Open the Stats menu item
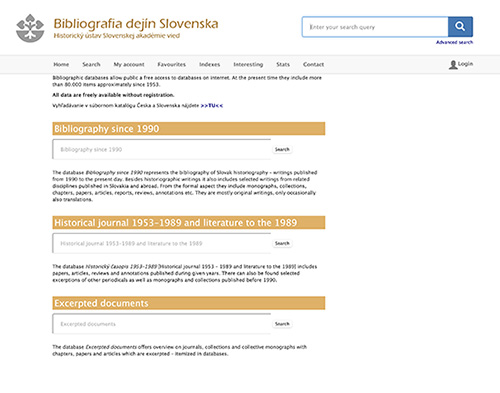500x393 pixels. pyautogui.click(x=283, y=64)
